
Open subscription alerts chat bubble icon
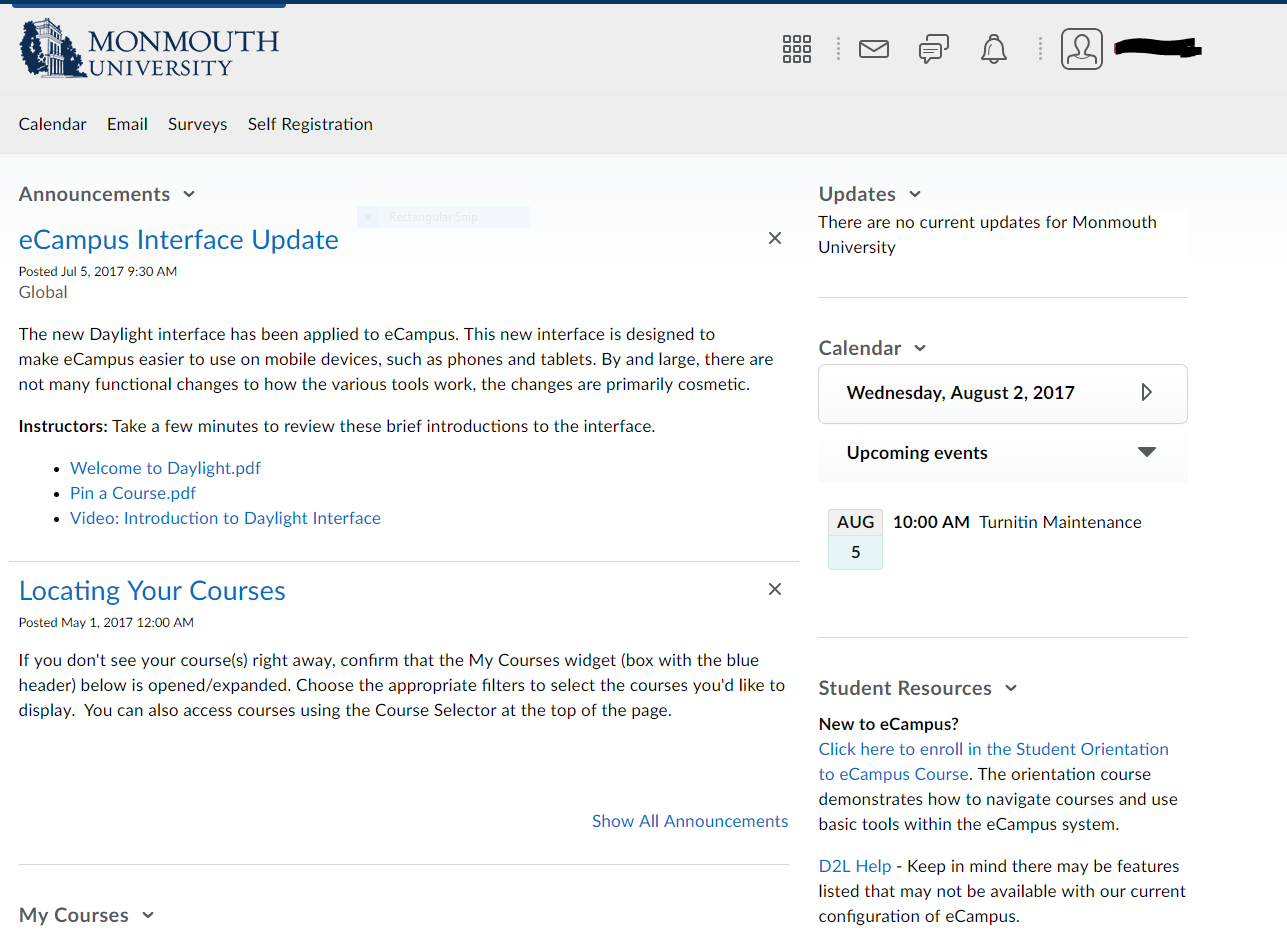[933, 49]
